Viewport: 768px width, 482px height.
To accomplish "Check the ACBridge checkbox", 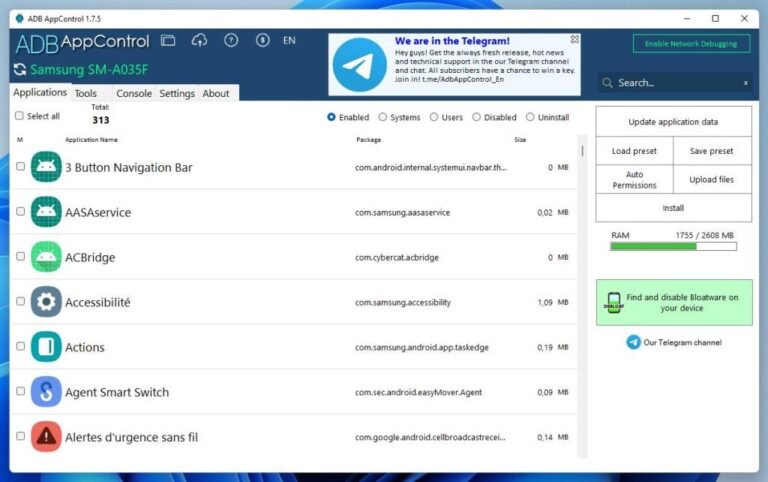I will [21, 256].
